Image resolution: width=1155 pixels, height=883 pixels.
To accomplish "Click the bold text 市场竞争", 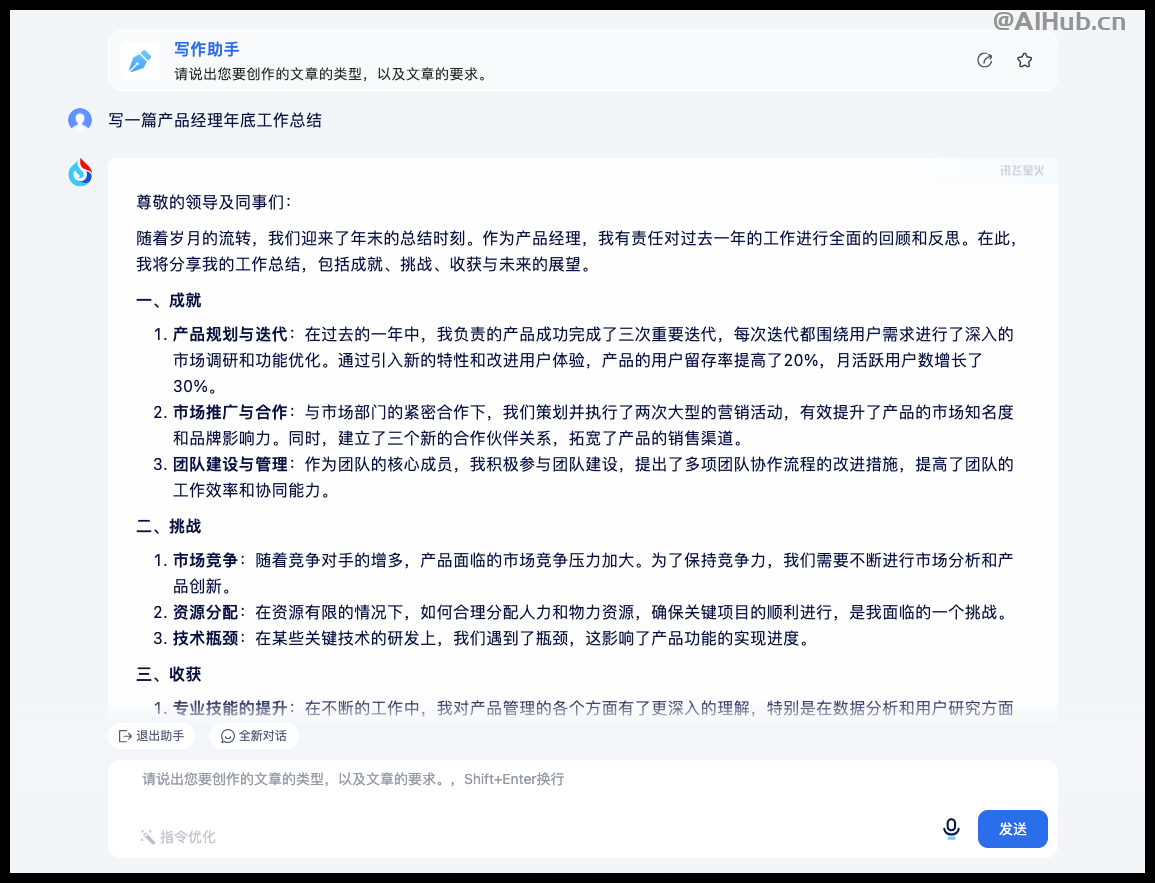I will (206, 560).
